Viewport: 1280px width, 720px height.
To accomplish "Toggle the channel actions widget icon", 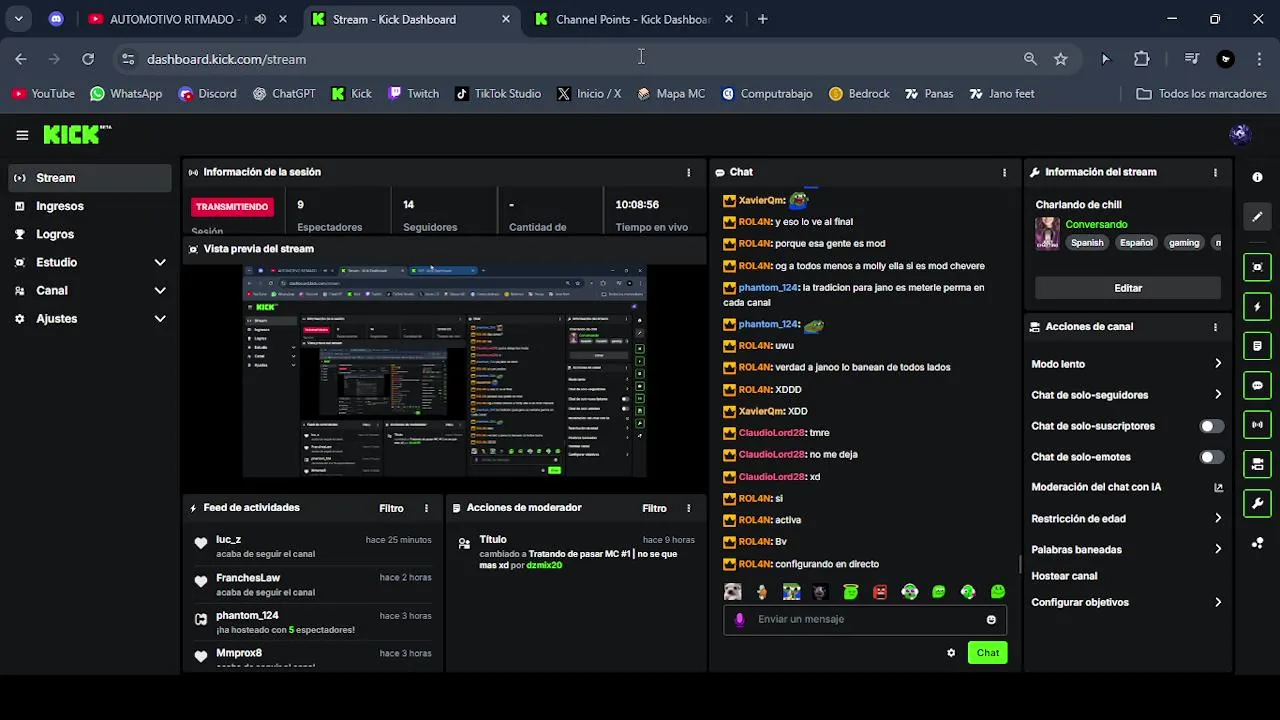I will click(x=1257, y=465).
